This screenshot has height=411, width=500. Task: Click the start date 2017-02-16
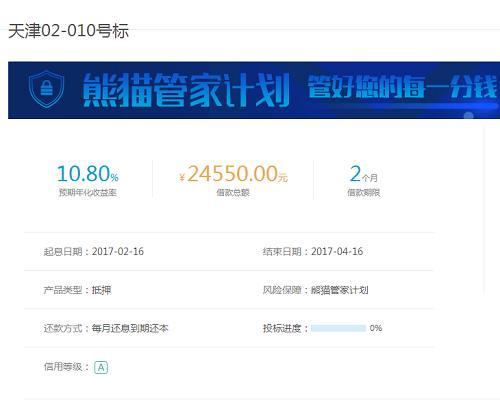tap(118, 251)
